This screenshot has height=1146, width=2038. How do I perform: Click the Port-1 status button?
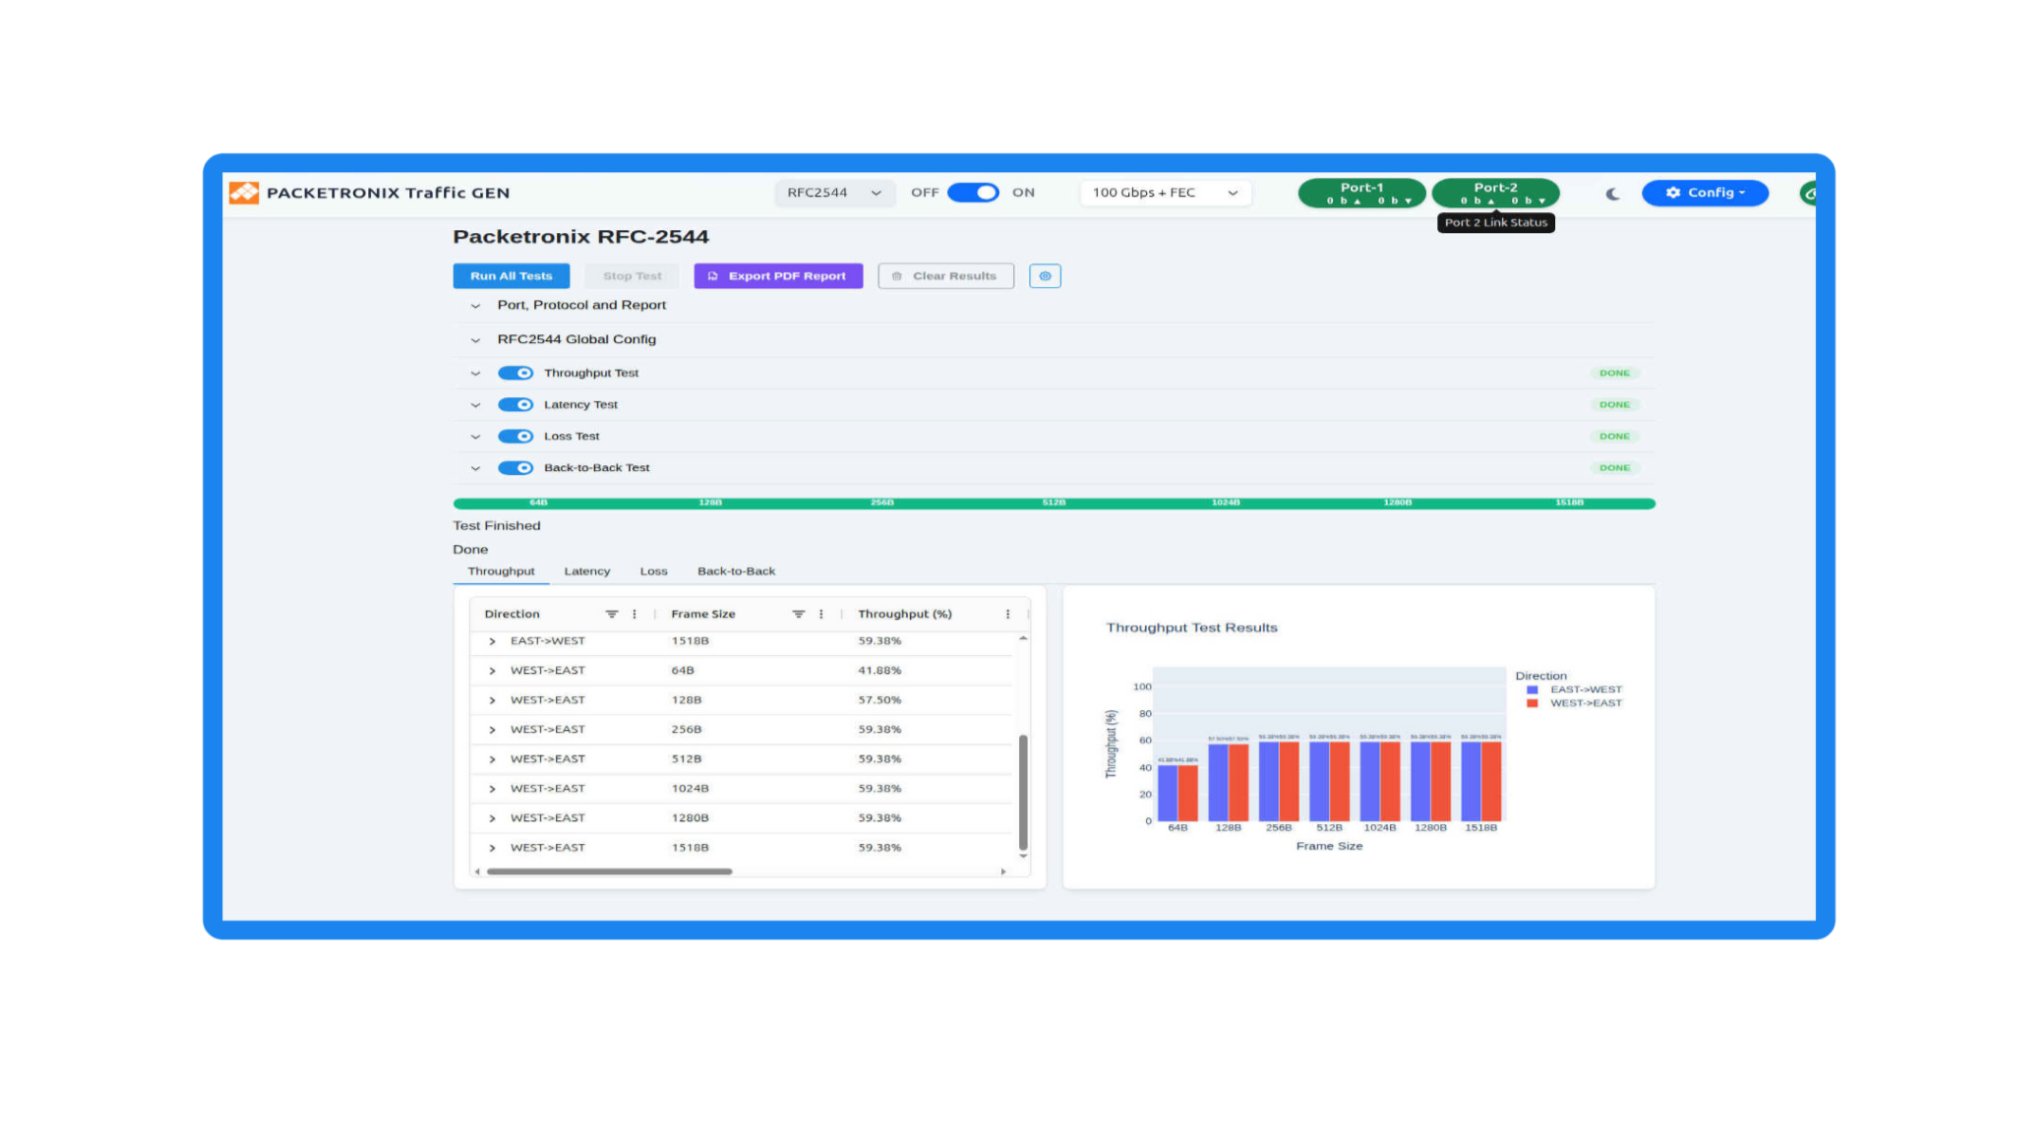[x=1361, y=193]
